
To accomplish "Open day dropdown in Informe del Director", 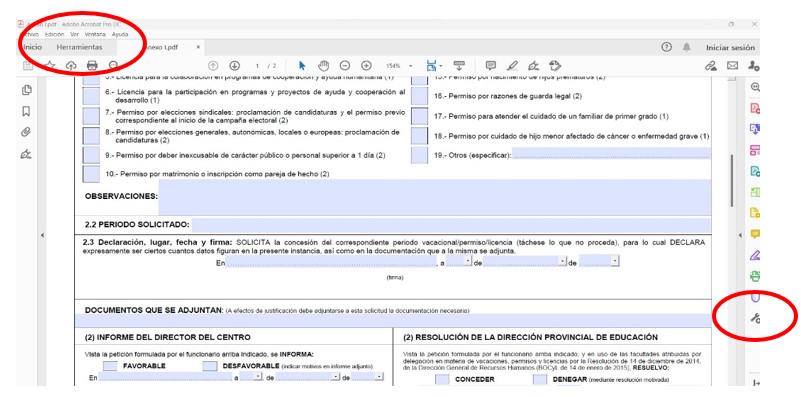I will (258, 377).
